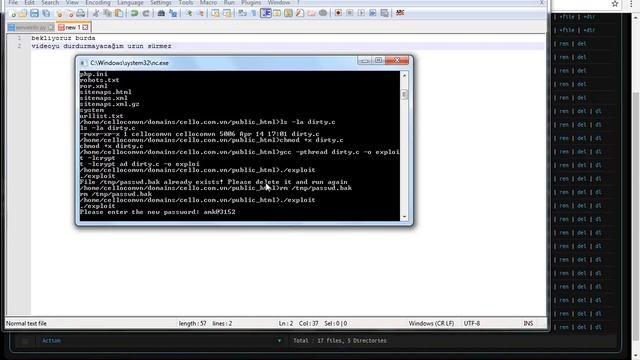The height and width of the screenshot is (360, 640).
Task: Toggle the highlighted Indent Guide icon
Action: [x=266, y=13]
